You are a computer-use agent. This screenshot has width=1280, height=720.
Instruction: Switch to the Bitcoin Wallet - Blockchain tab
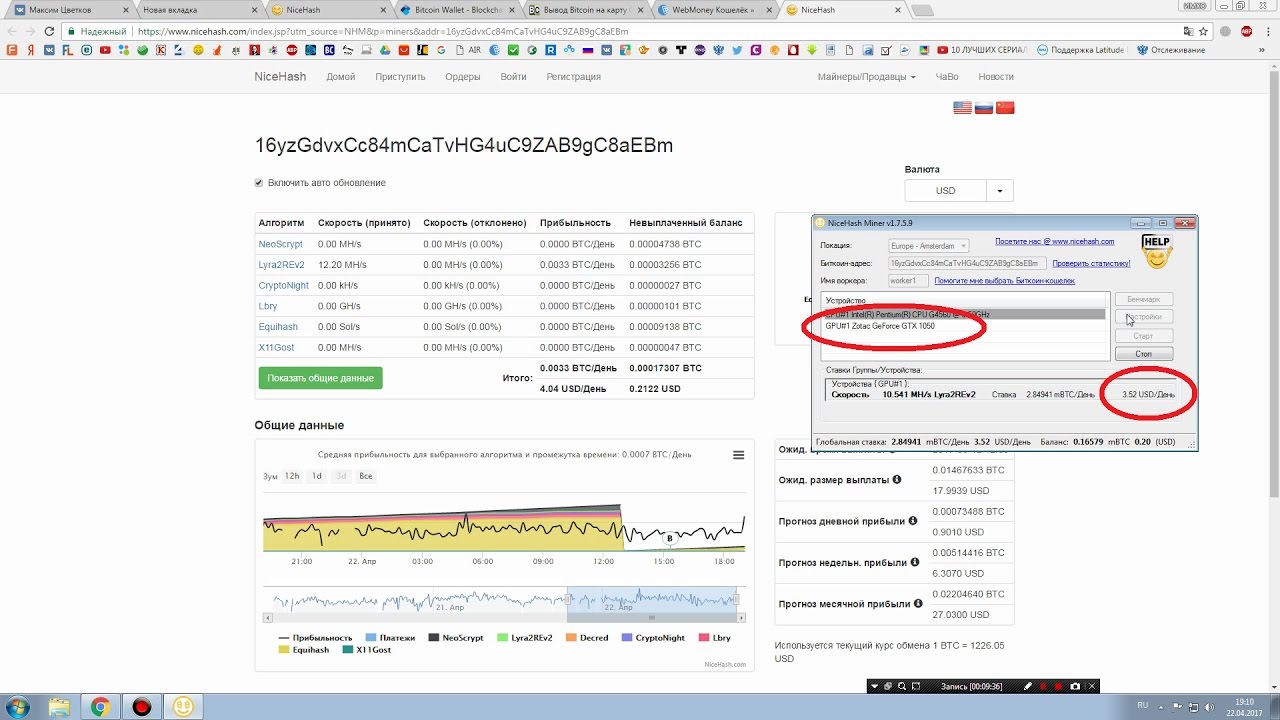click(x=455, y=10)
